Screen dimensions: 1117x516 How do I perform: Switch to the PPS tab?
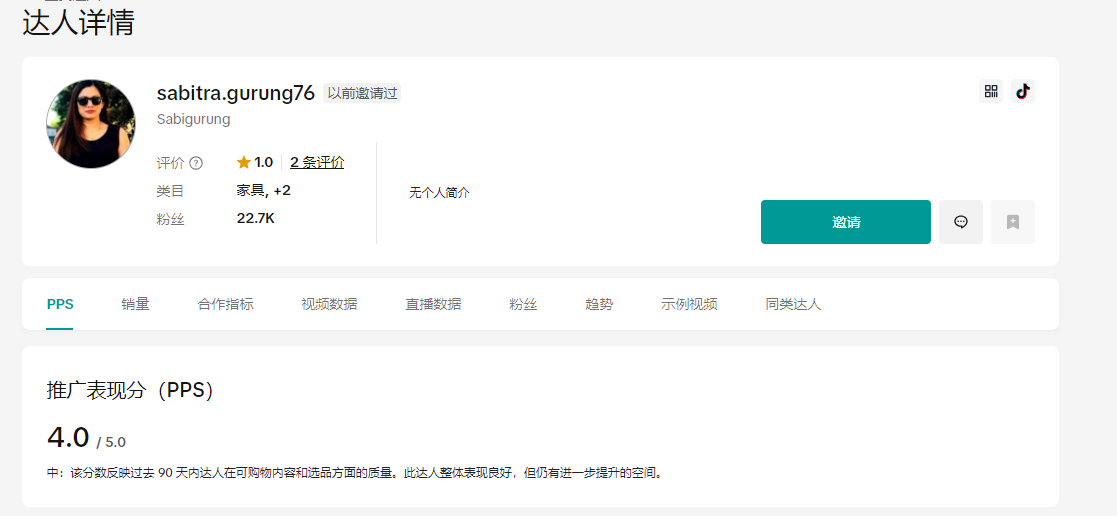tap(60, 304)
